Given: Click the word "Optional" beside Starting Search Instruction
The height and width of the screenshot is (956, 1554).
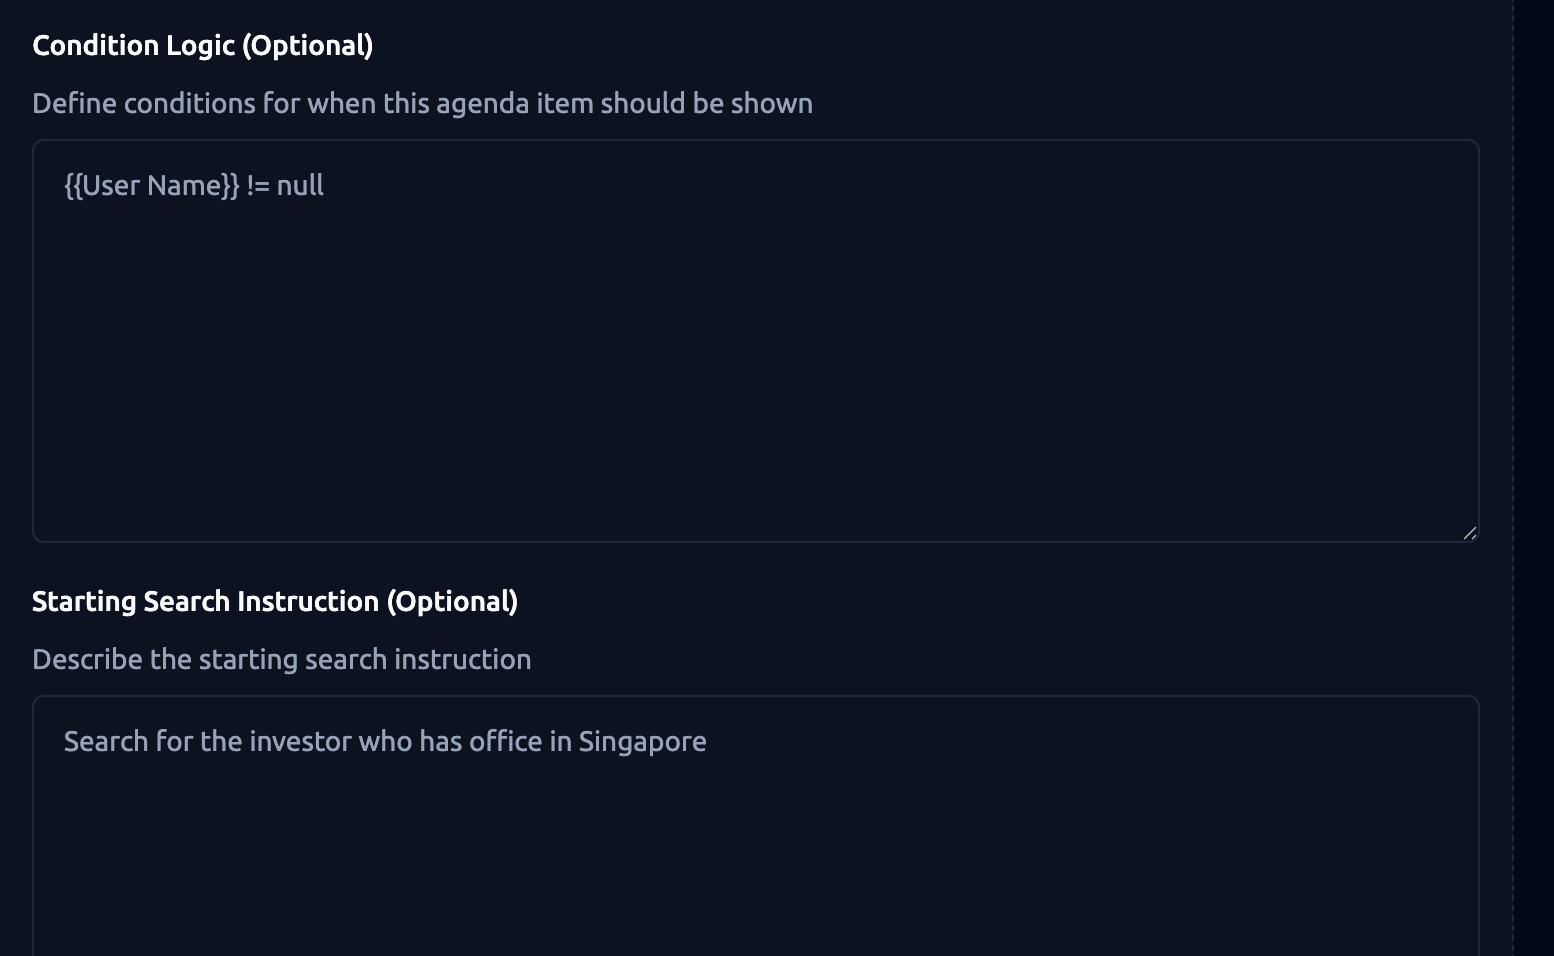Looking at the screenshot, I should point(452,602).
